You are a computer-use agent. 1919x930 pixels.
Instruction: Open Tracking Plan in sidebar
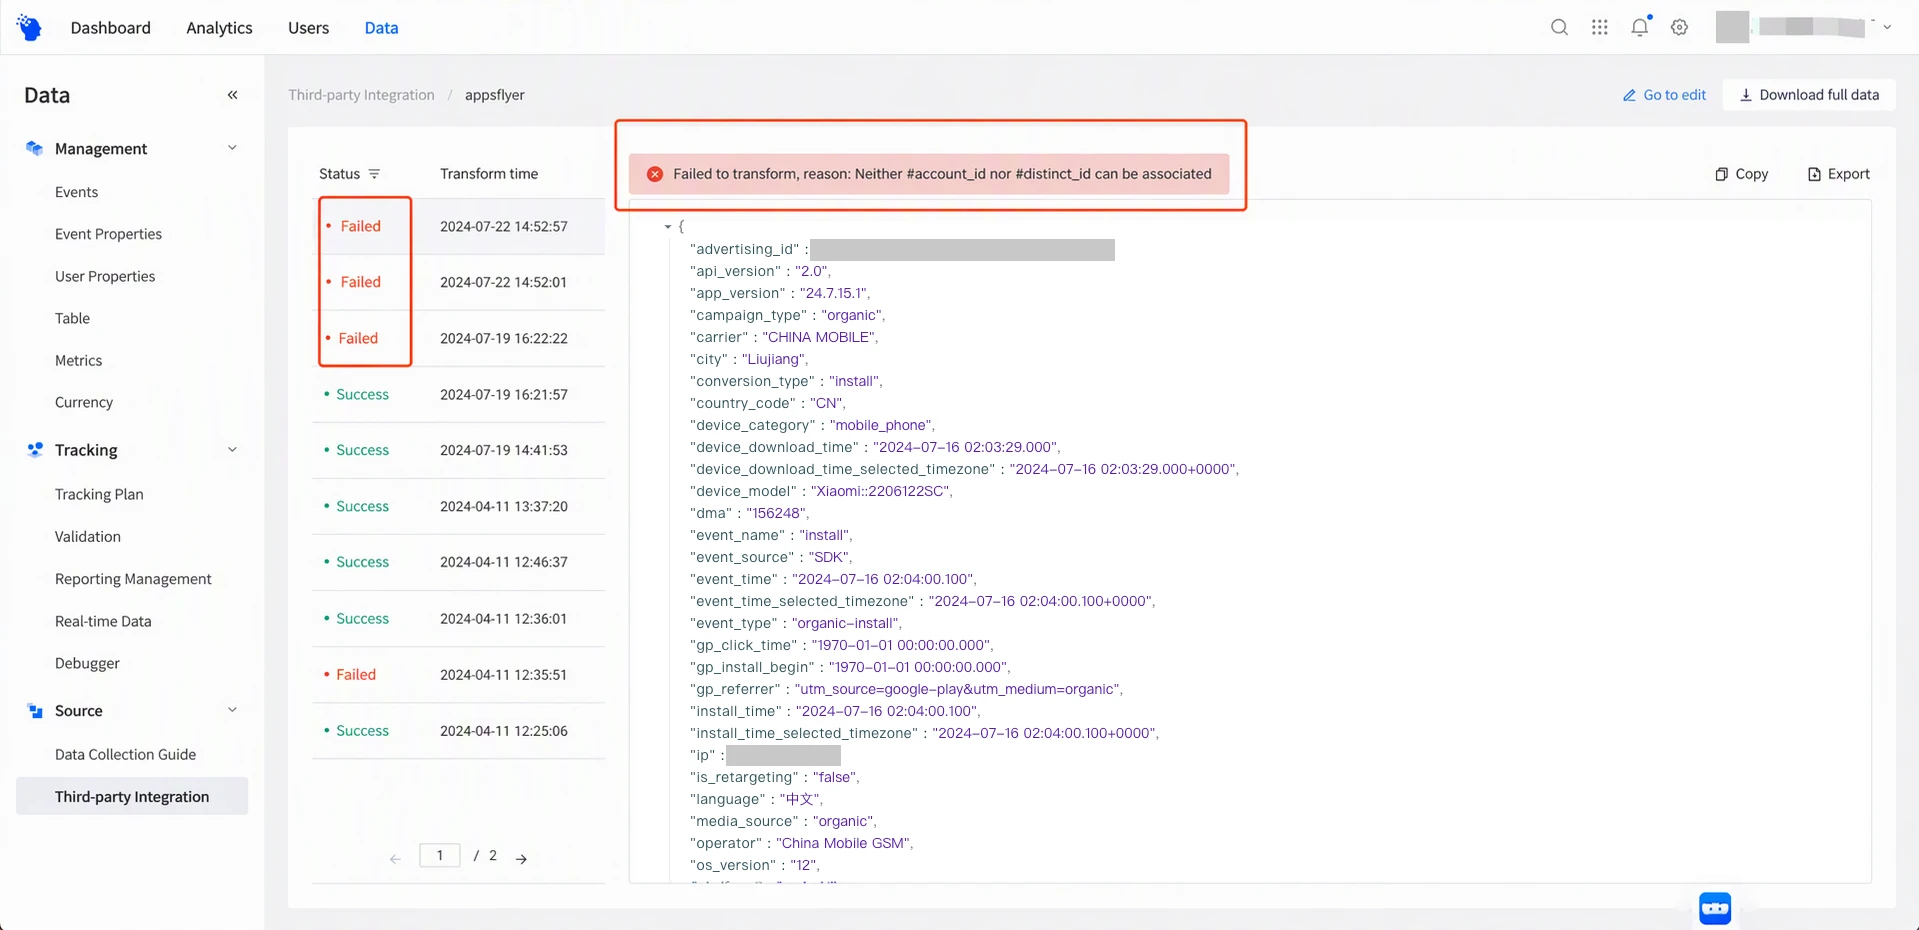[x=99, y=494]
